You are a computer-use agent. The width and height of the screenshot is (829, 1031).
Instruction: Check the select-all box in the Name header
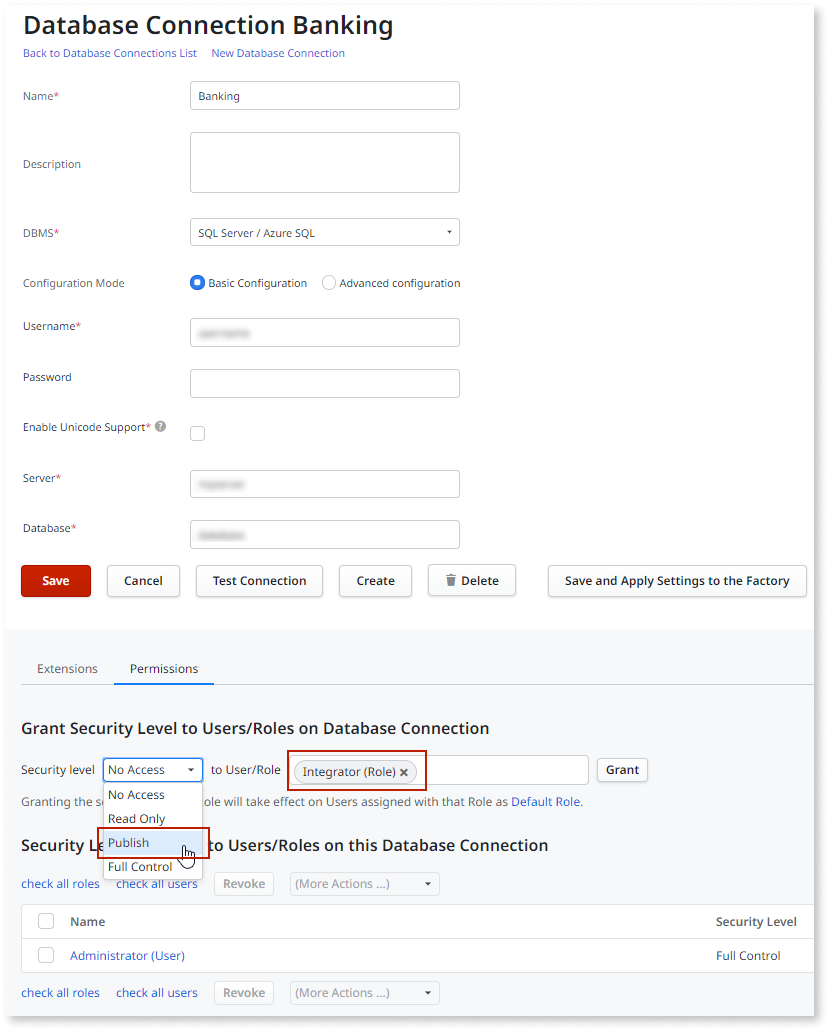click(46, 921)
